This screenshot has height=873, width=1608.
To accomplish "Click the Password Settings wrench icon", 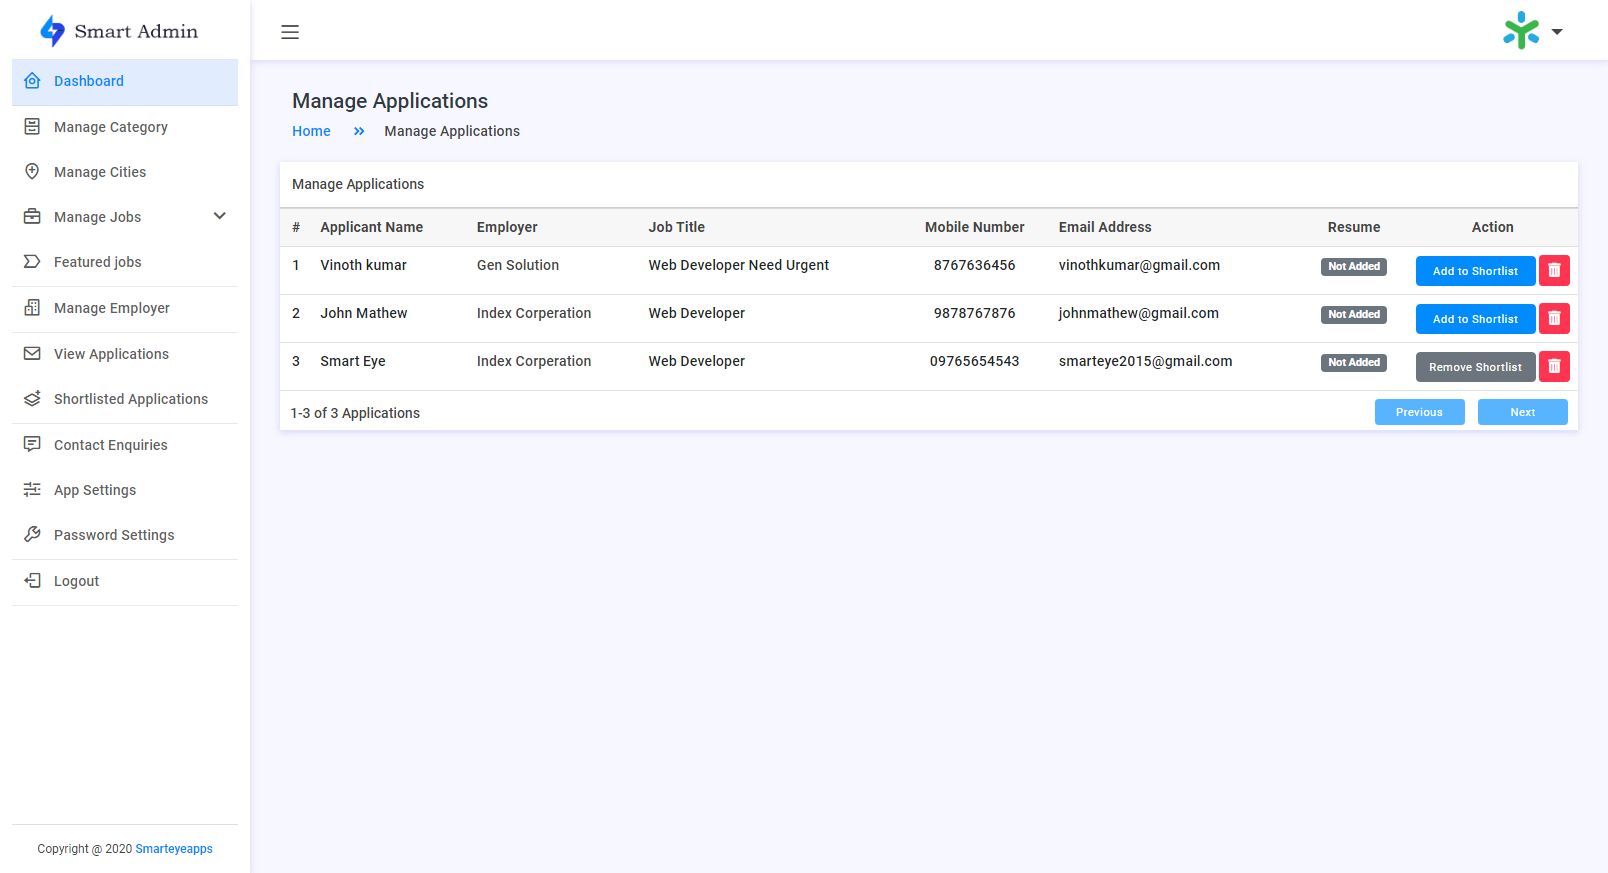I will (32, 535).
